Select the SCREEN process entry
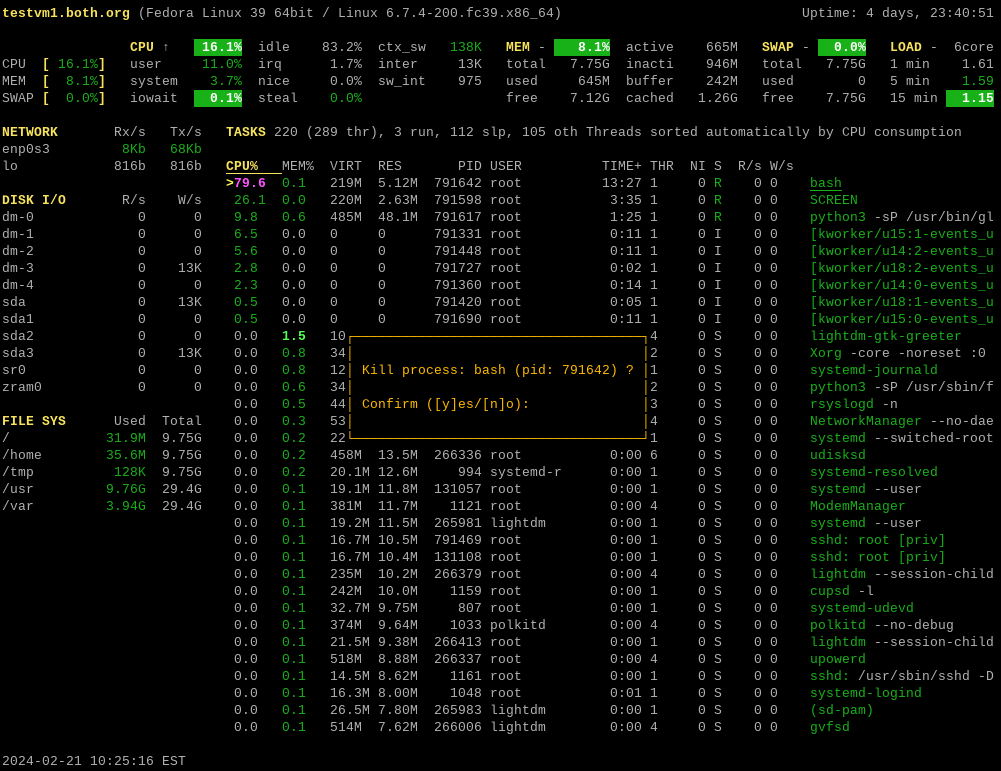The height and width of the screenshot is (771, 1001). click(833, 200)
